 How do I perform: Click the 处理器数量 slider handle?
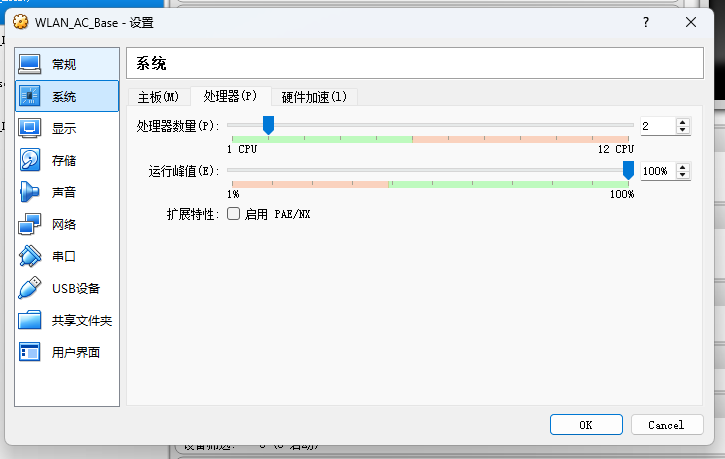(268, 125)
